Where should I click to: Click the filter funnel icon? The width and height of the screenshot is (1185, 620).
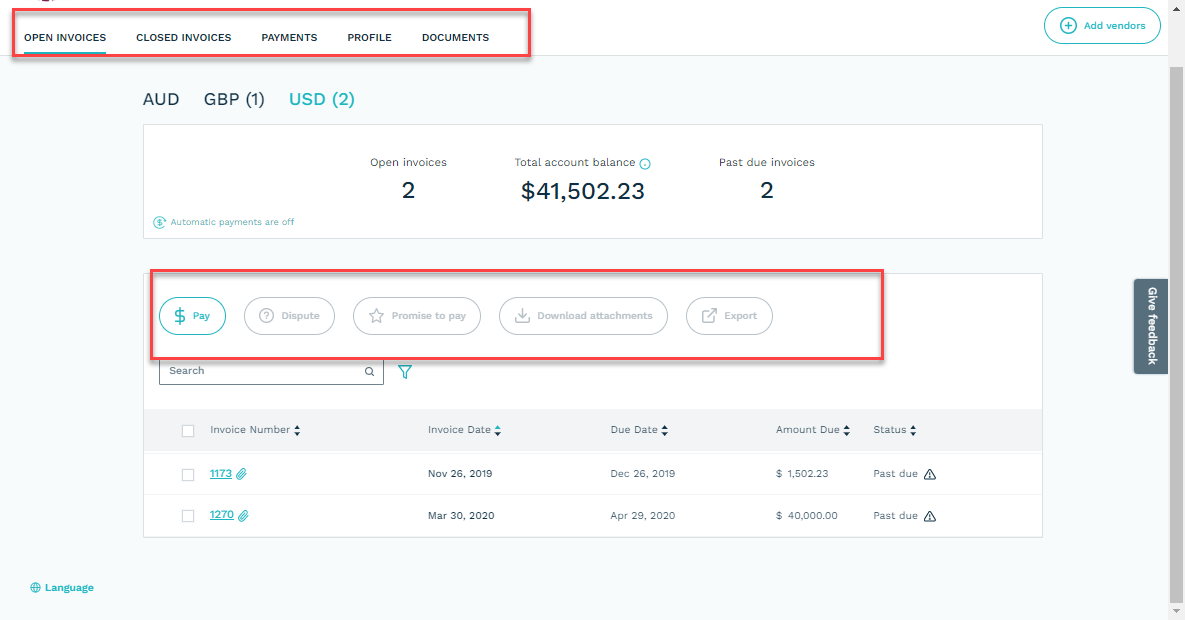405,372
